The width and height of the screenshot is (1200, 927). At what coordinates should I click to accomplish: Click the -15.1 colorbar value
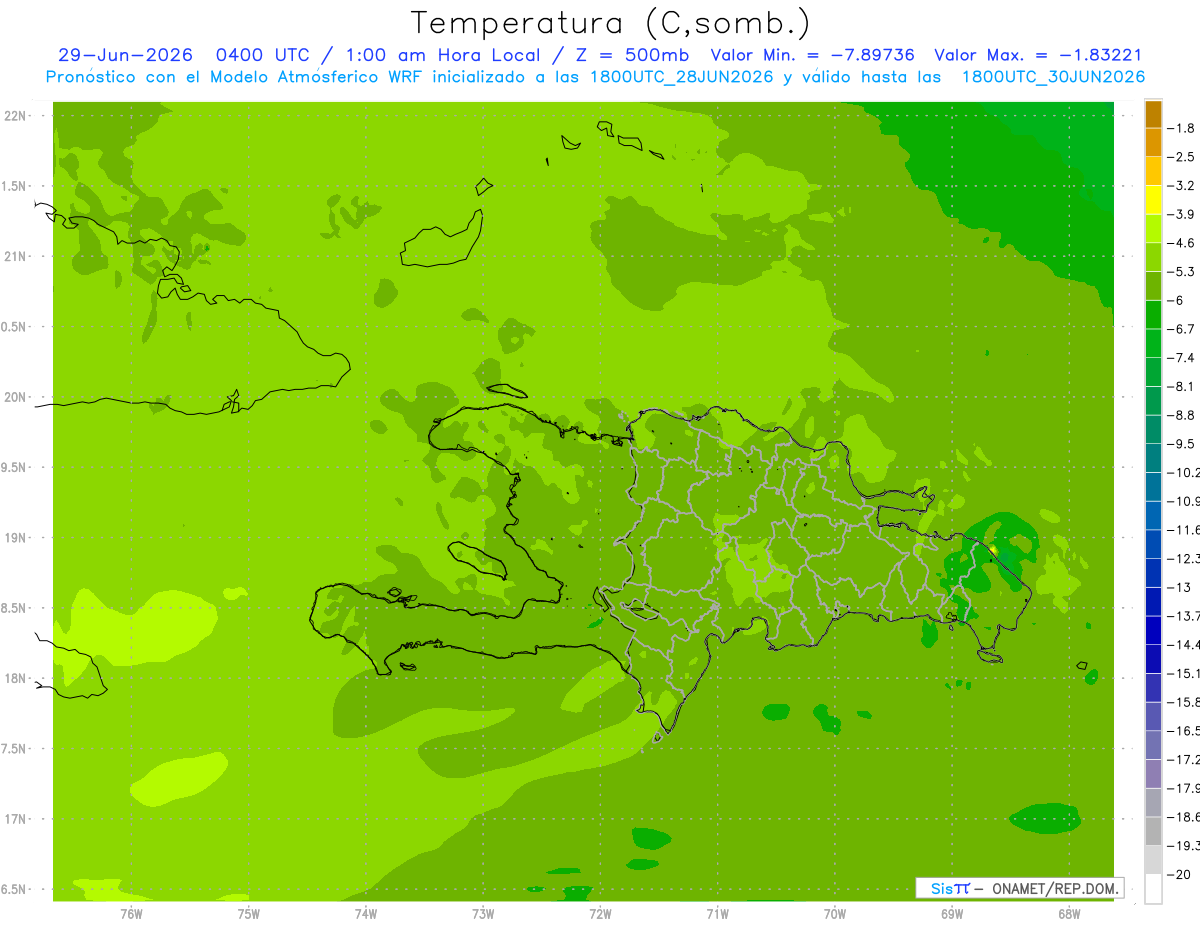[x=1184, y=673]
